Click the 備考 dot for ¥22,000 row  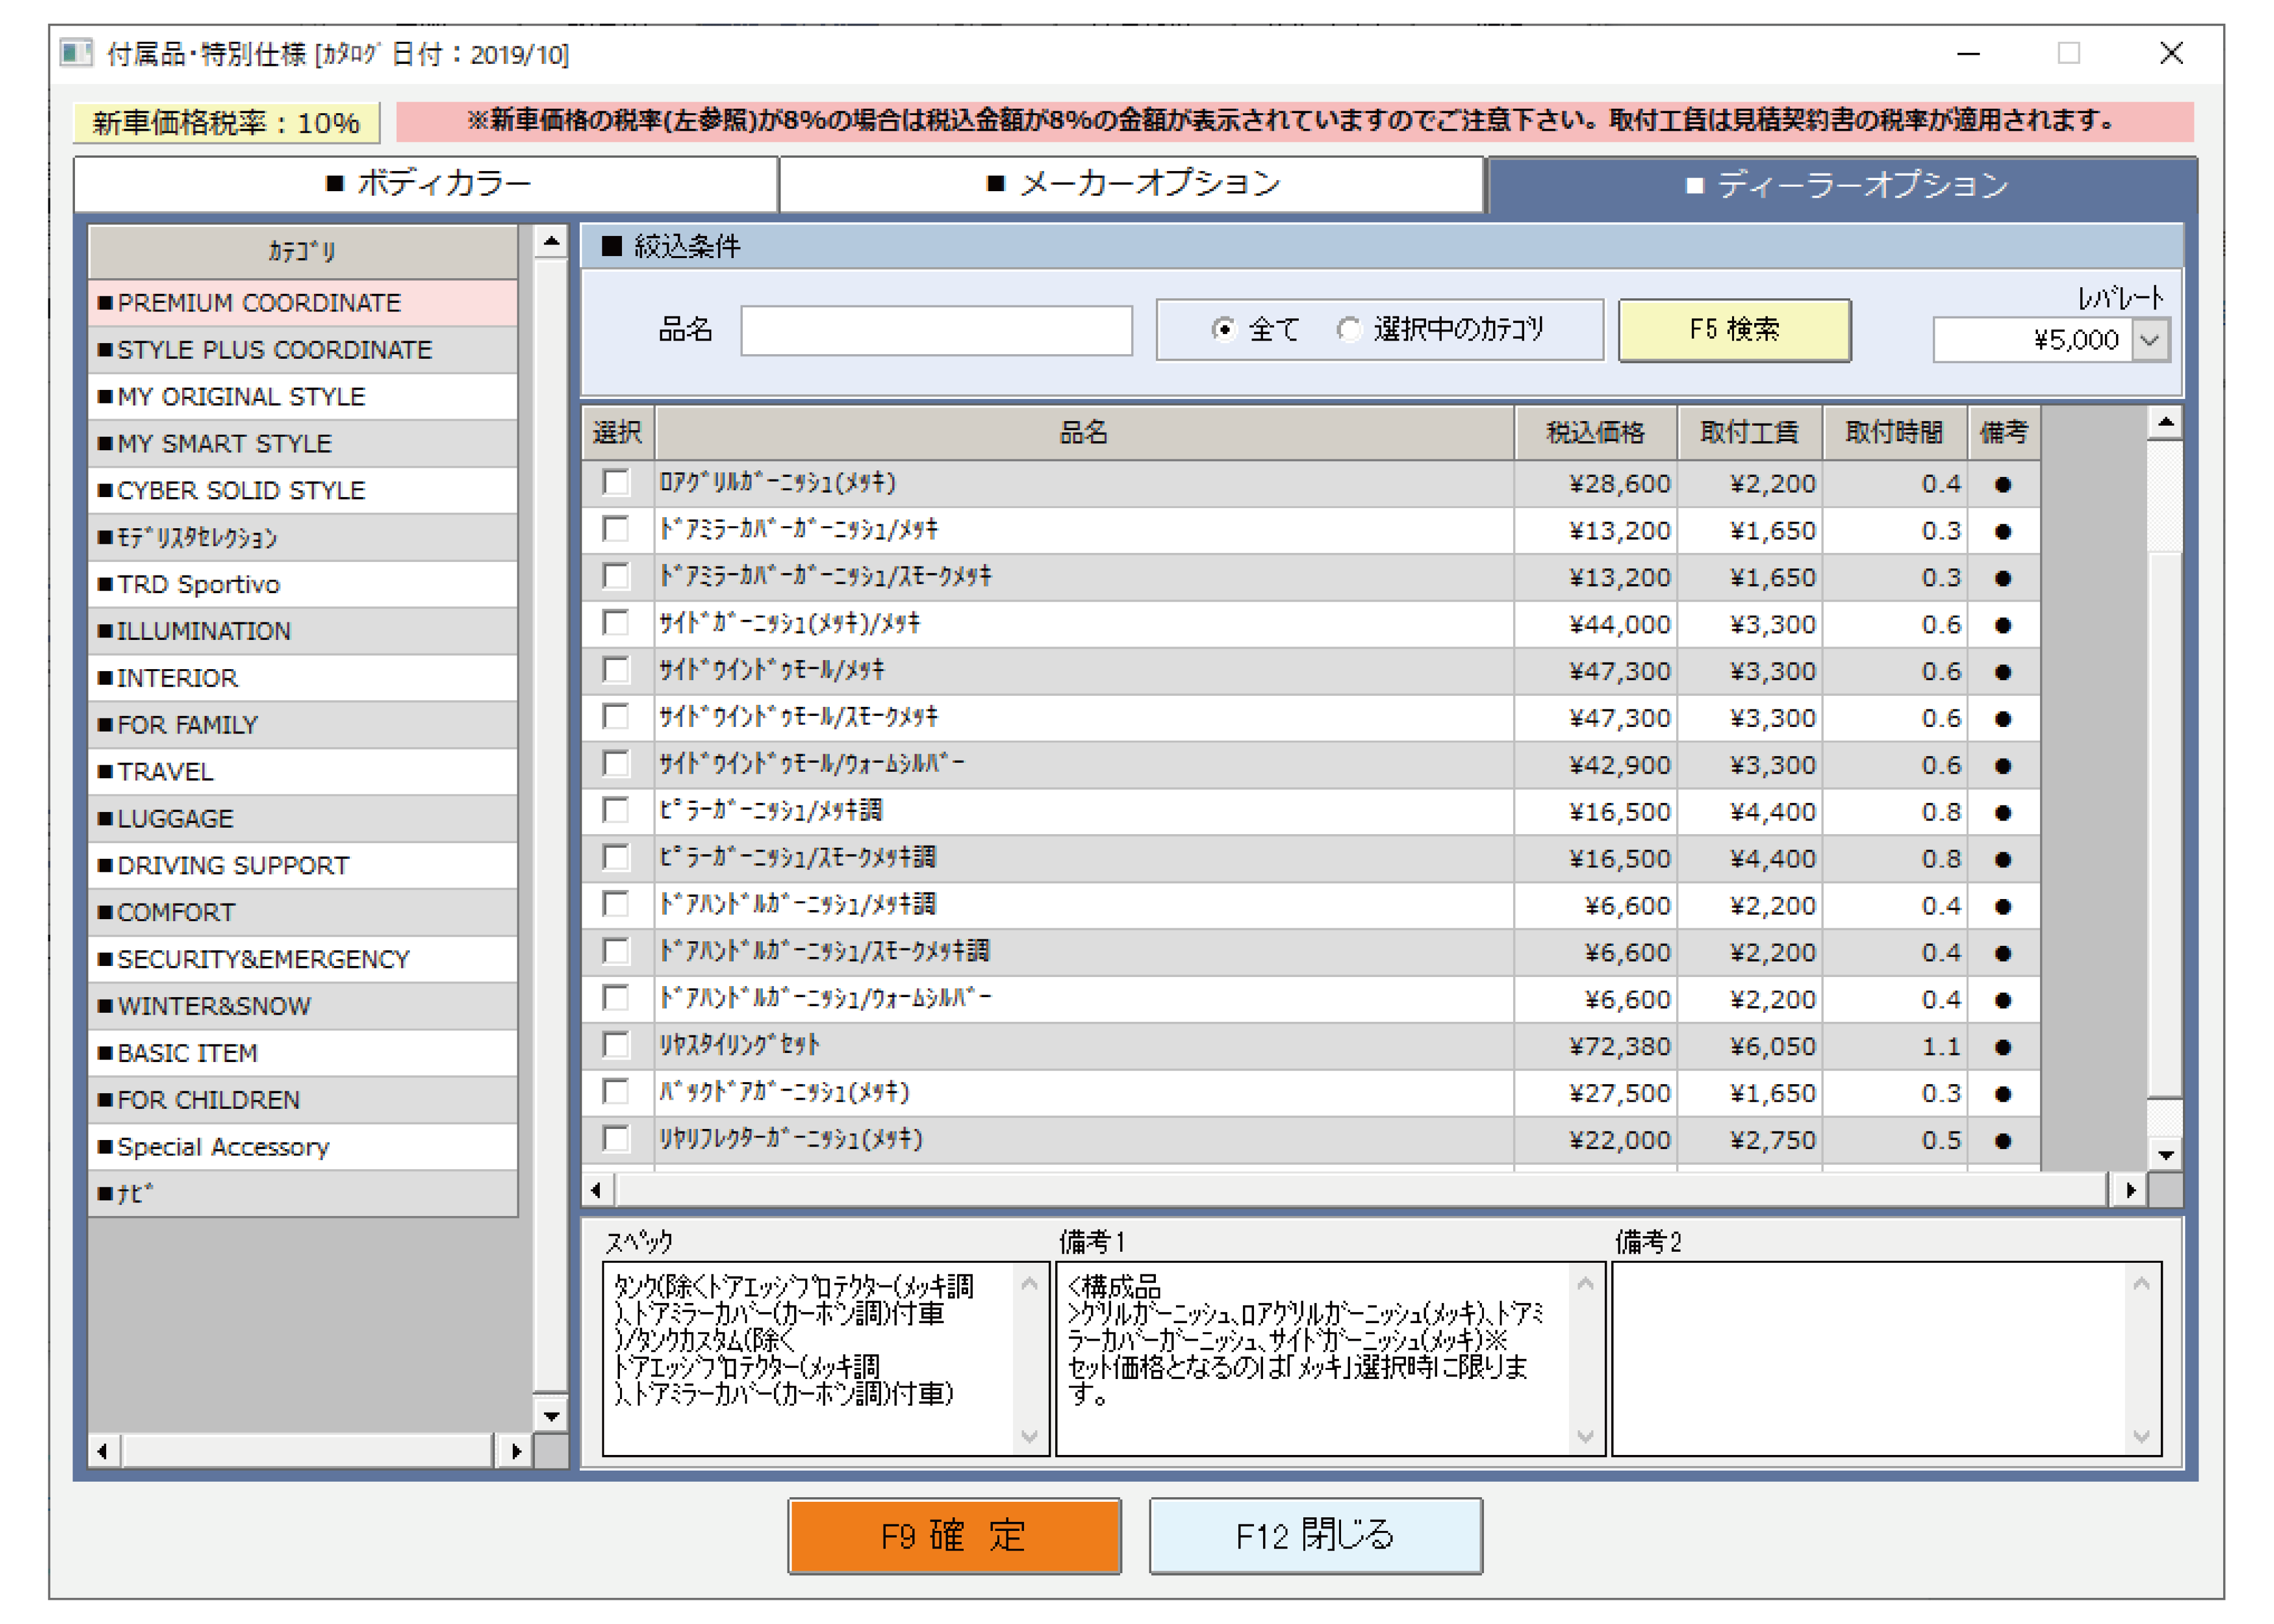tap(2003, 1141)
